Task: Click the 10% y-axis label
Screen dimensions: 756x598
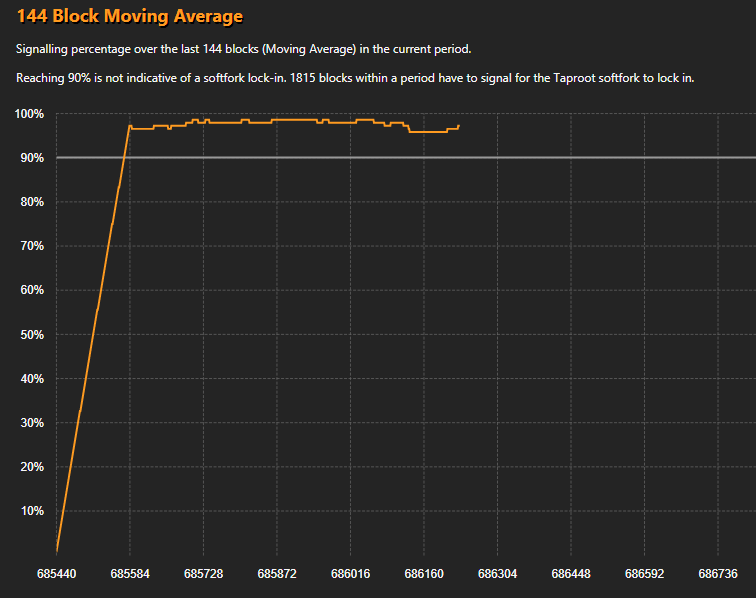Action: pos(32,511)
